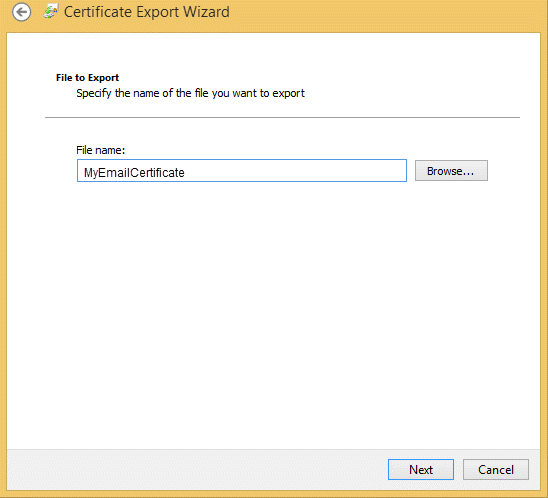The height and width of the screenshot is (498, 548).
Task: Cancel the certificate export wizard
Action: click(x=496, y=470)
